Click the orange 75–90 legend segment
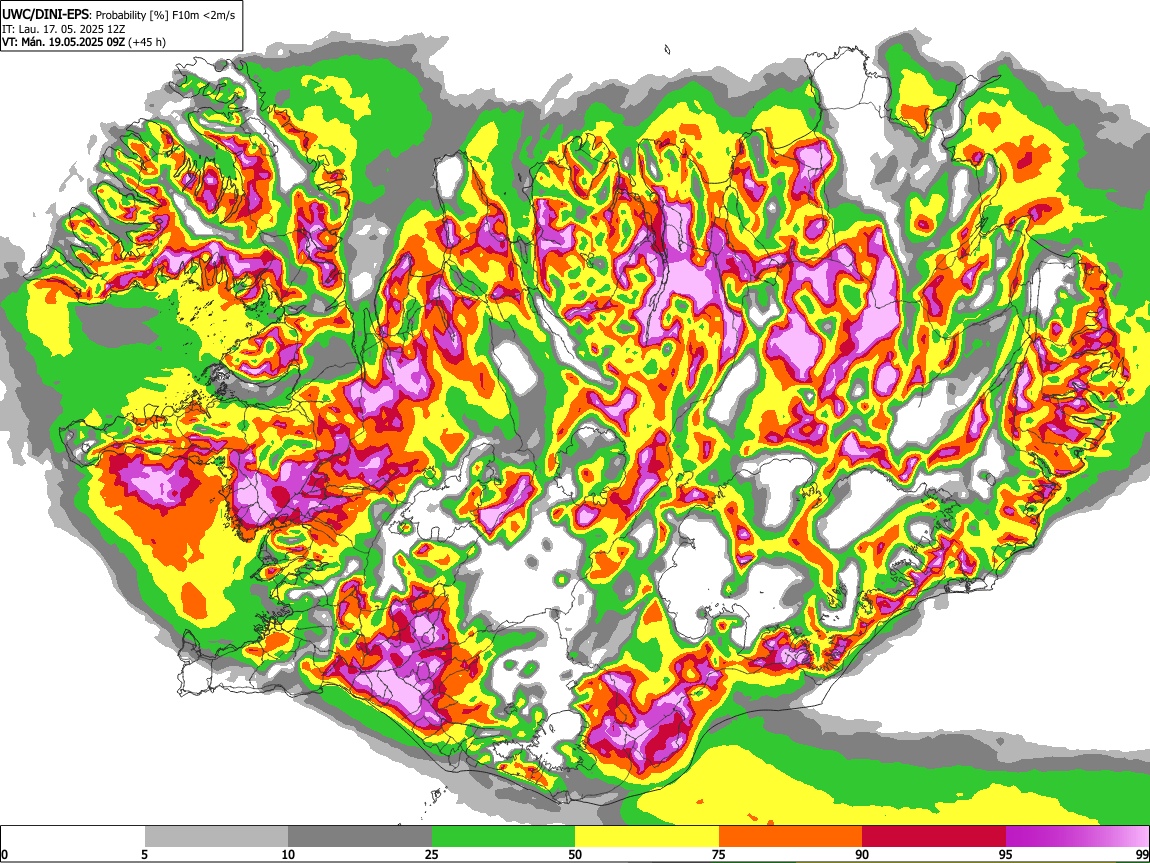 tap(791, 837)
